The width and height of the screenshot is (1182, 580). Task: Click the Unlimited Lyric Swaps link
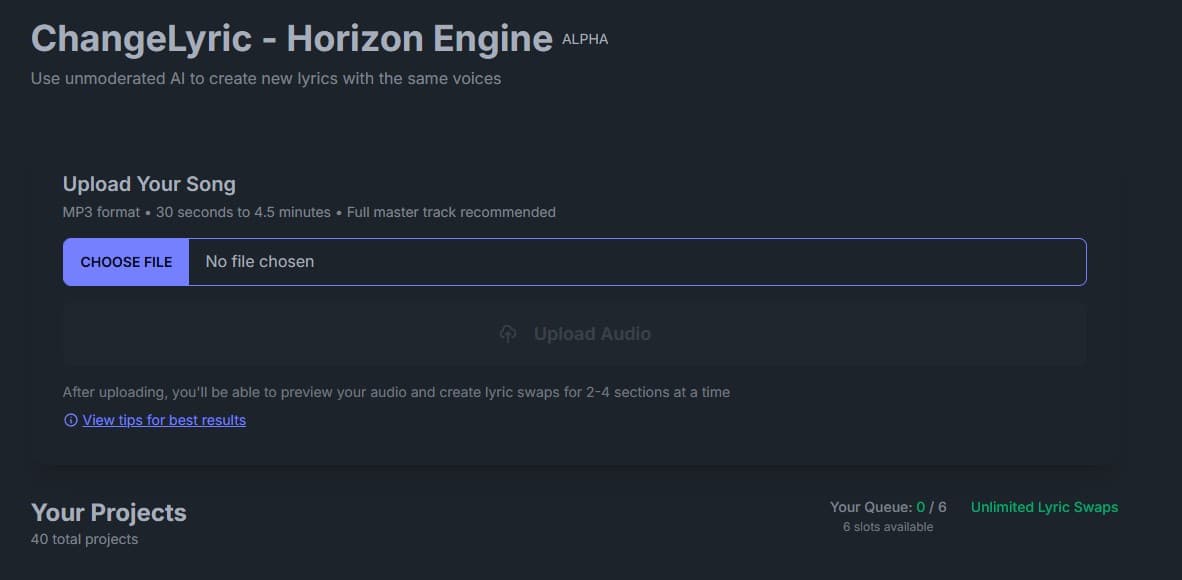[1043, 507]
